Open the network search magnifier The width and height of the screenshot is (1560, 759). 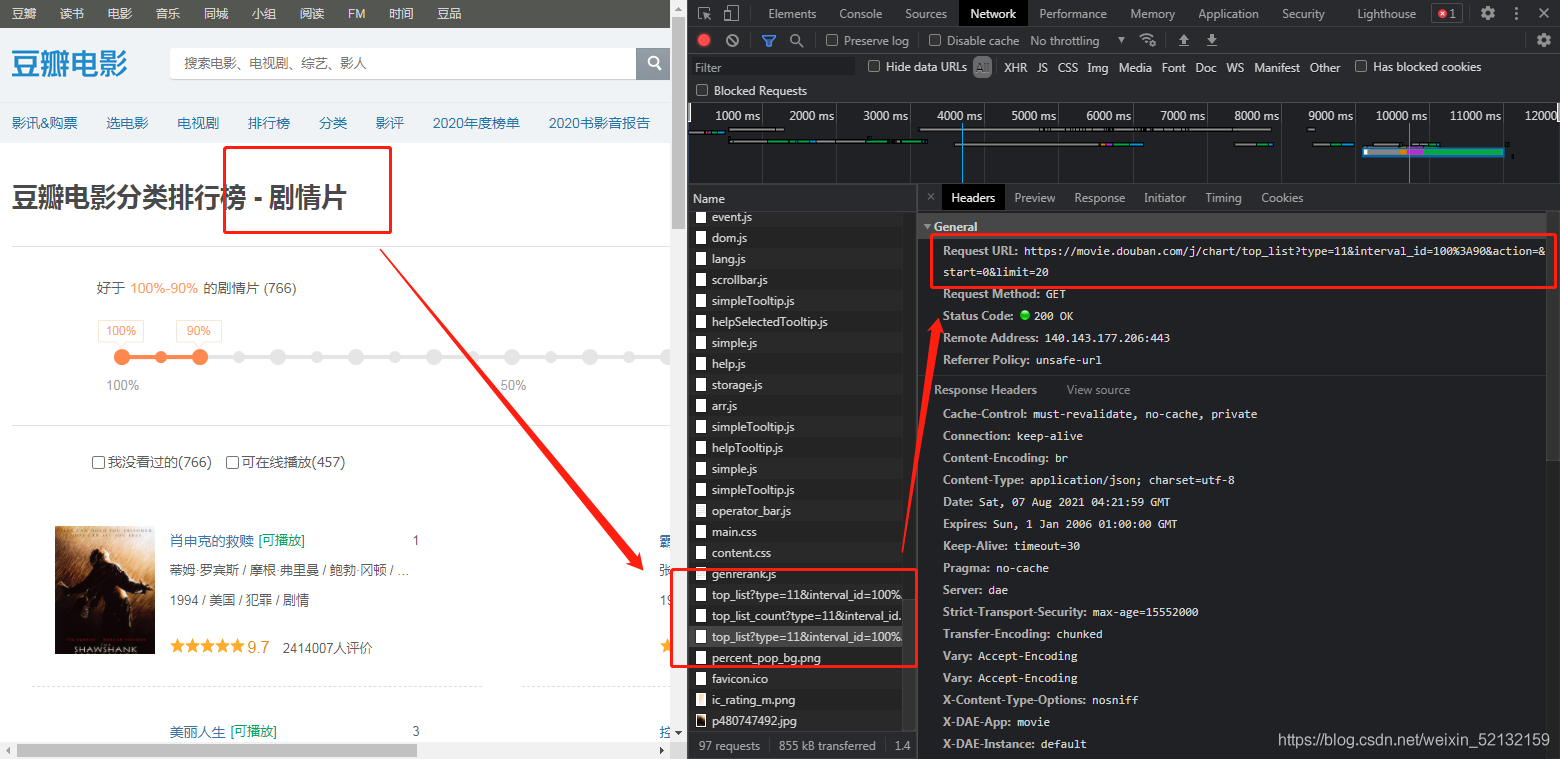[x=797, y=40]
